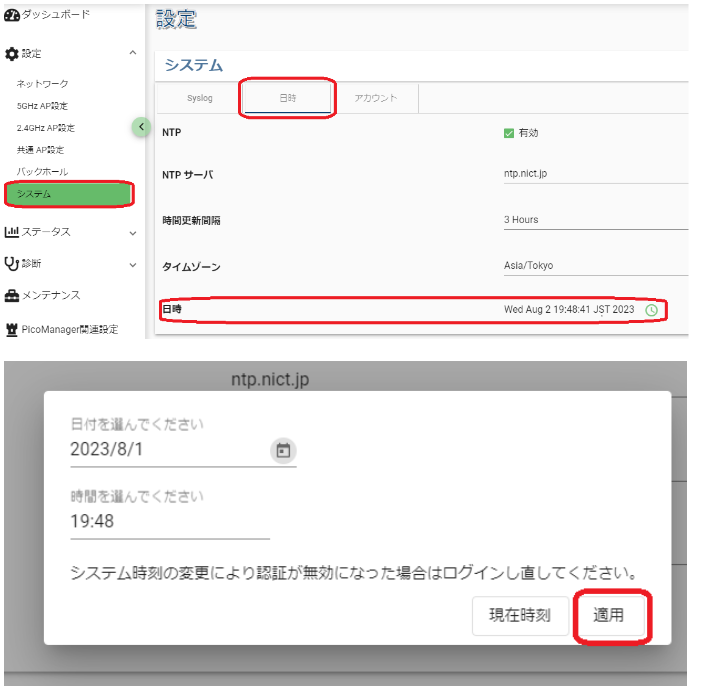
Task: Click the apply button in dialog
Action: tap(609, 615)
